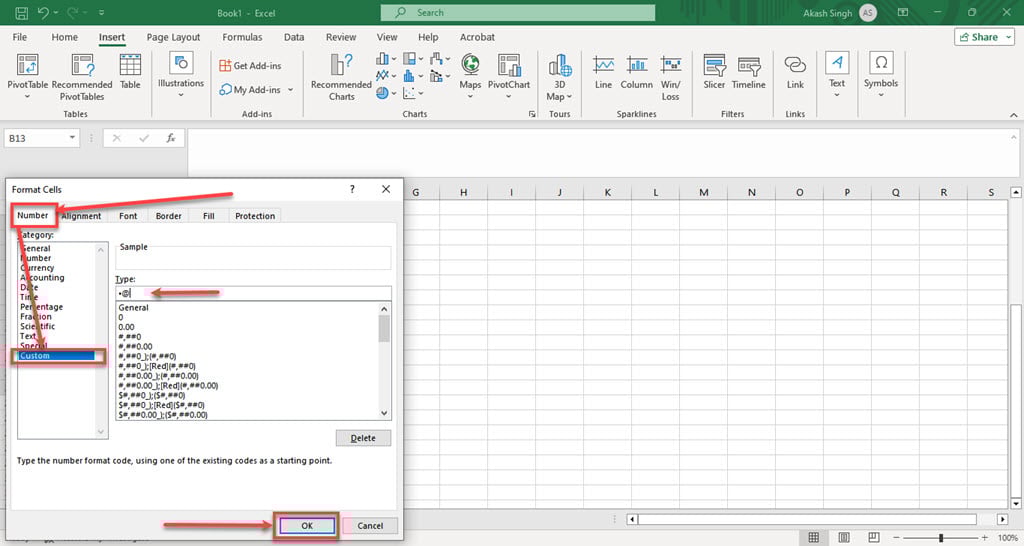Switch to the Page Layout tab
Image resolution: width=1024 pixels, height=546 pixels.
173,37
